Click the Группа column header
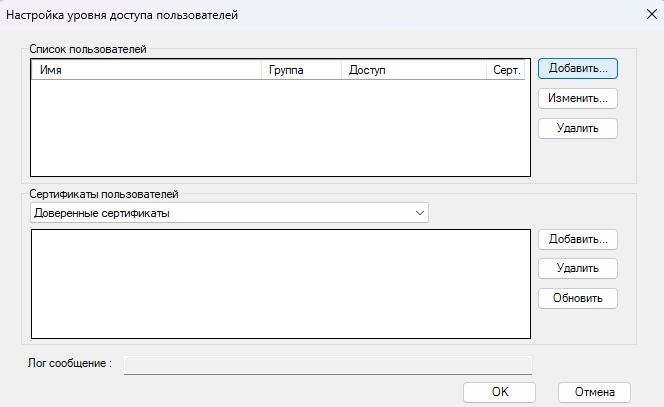The width and height of the screenshot is (664, 407). [301, 71]
